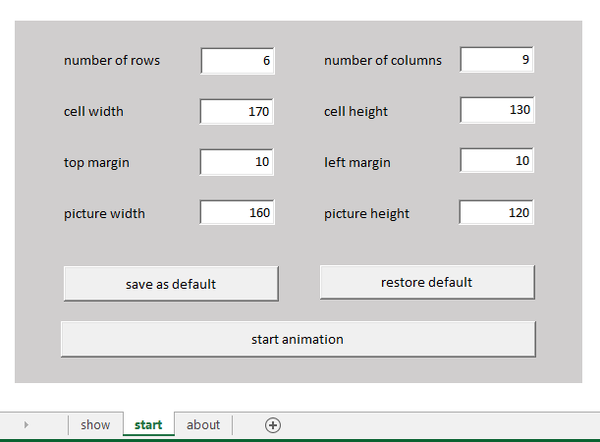Click the restore default button
Viewport: 600px width, 442px height.
coord(427,282)
